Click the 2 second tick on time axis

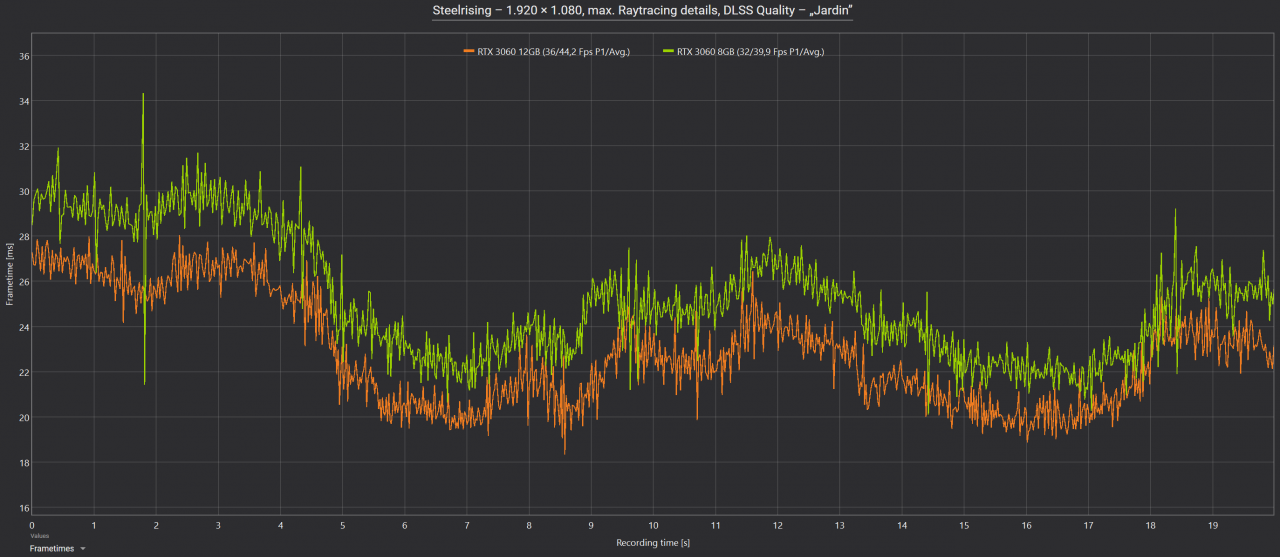click(156, 524)
